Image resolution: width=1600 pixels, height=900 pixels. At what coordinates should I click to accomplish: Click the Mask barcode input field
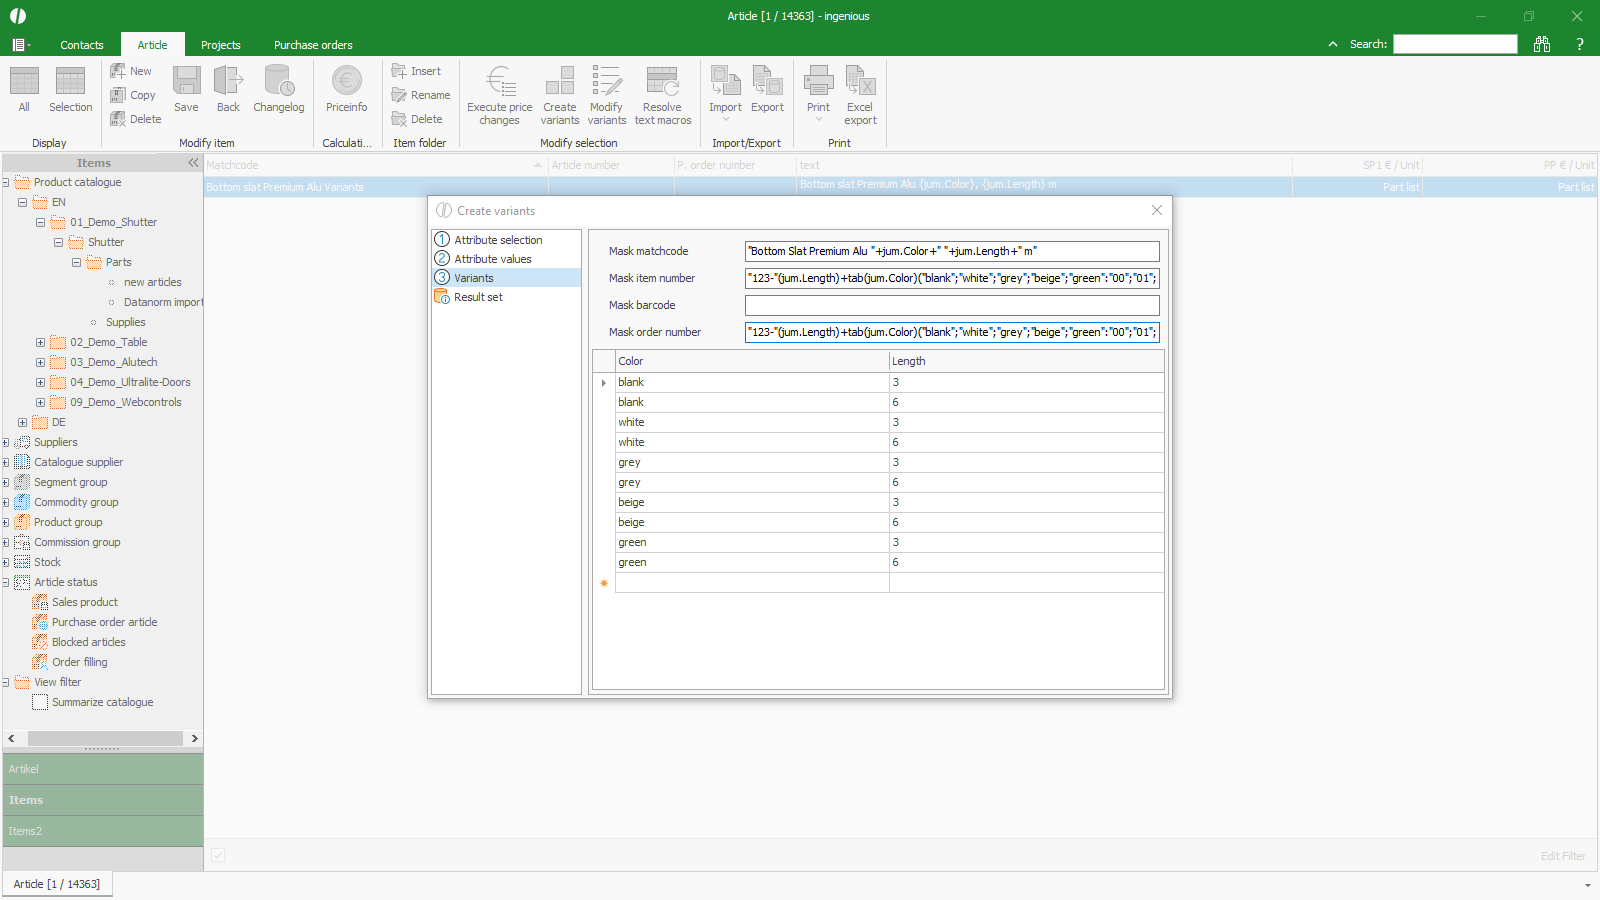(951, 305)
